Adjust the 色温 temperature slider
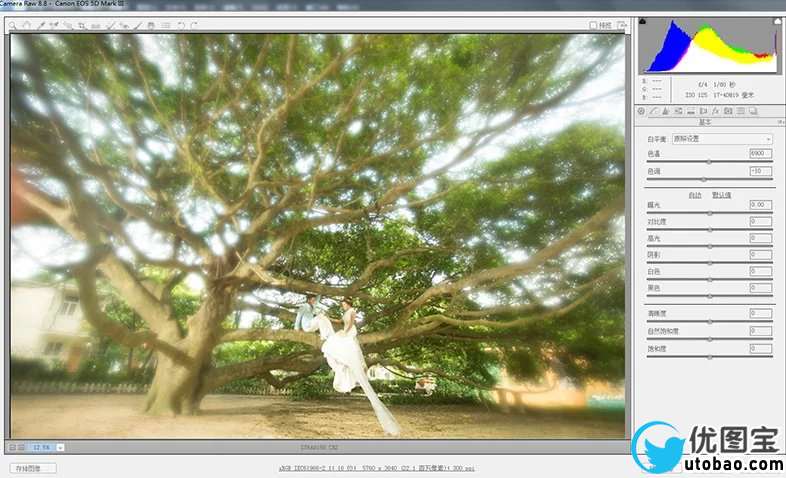 pyautogui.click(x=709, y=162)
